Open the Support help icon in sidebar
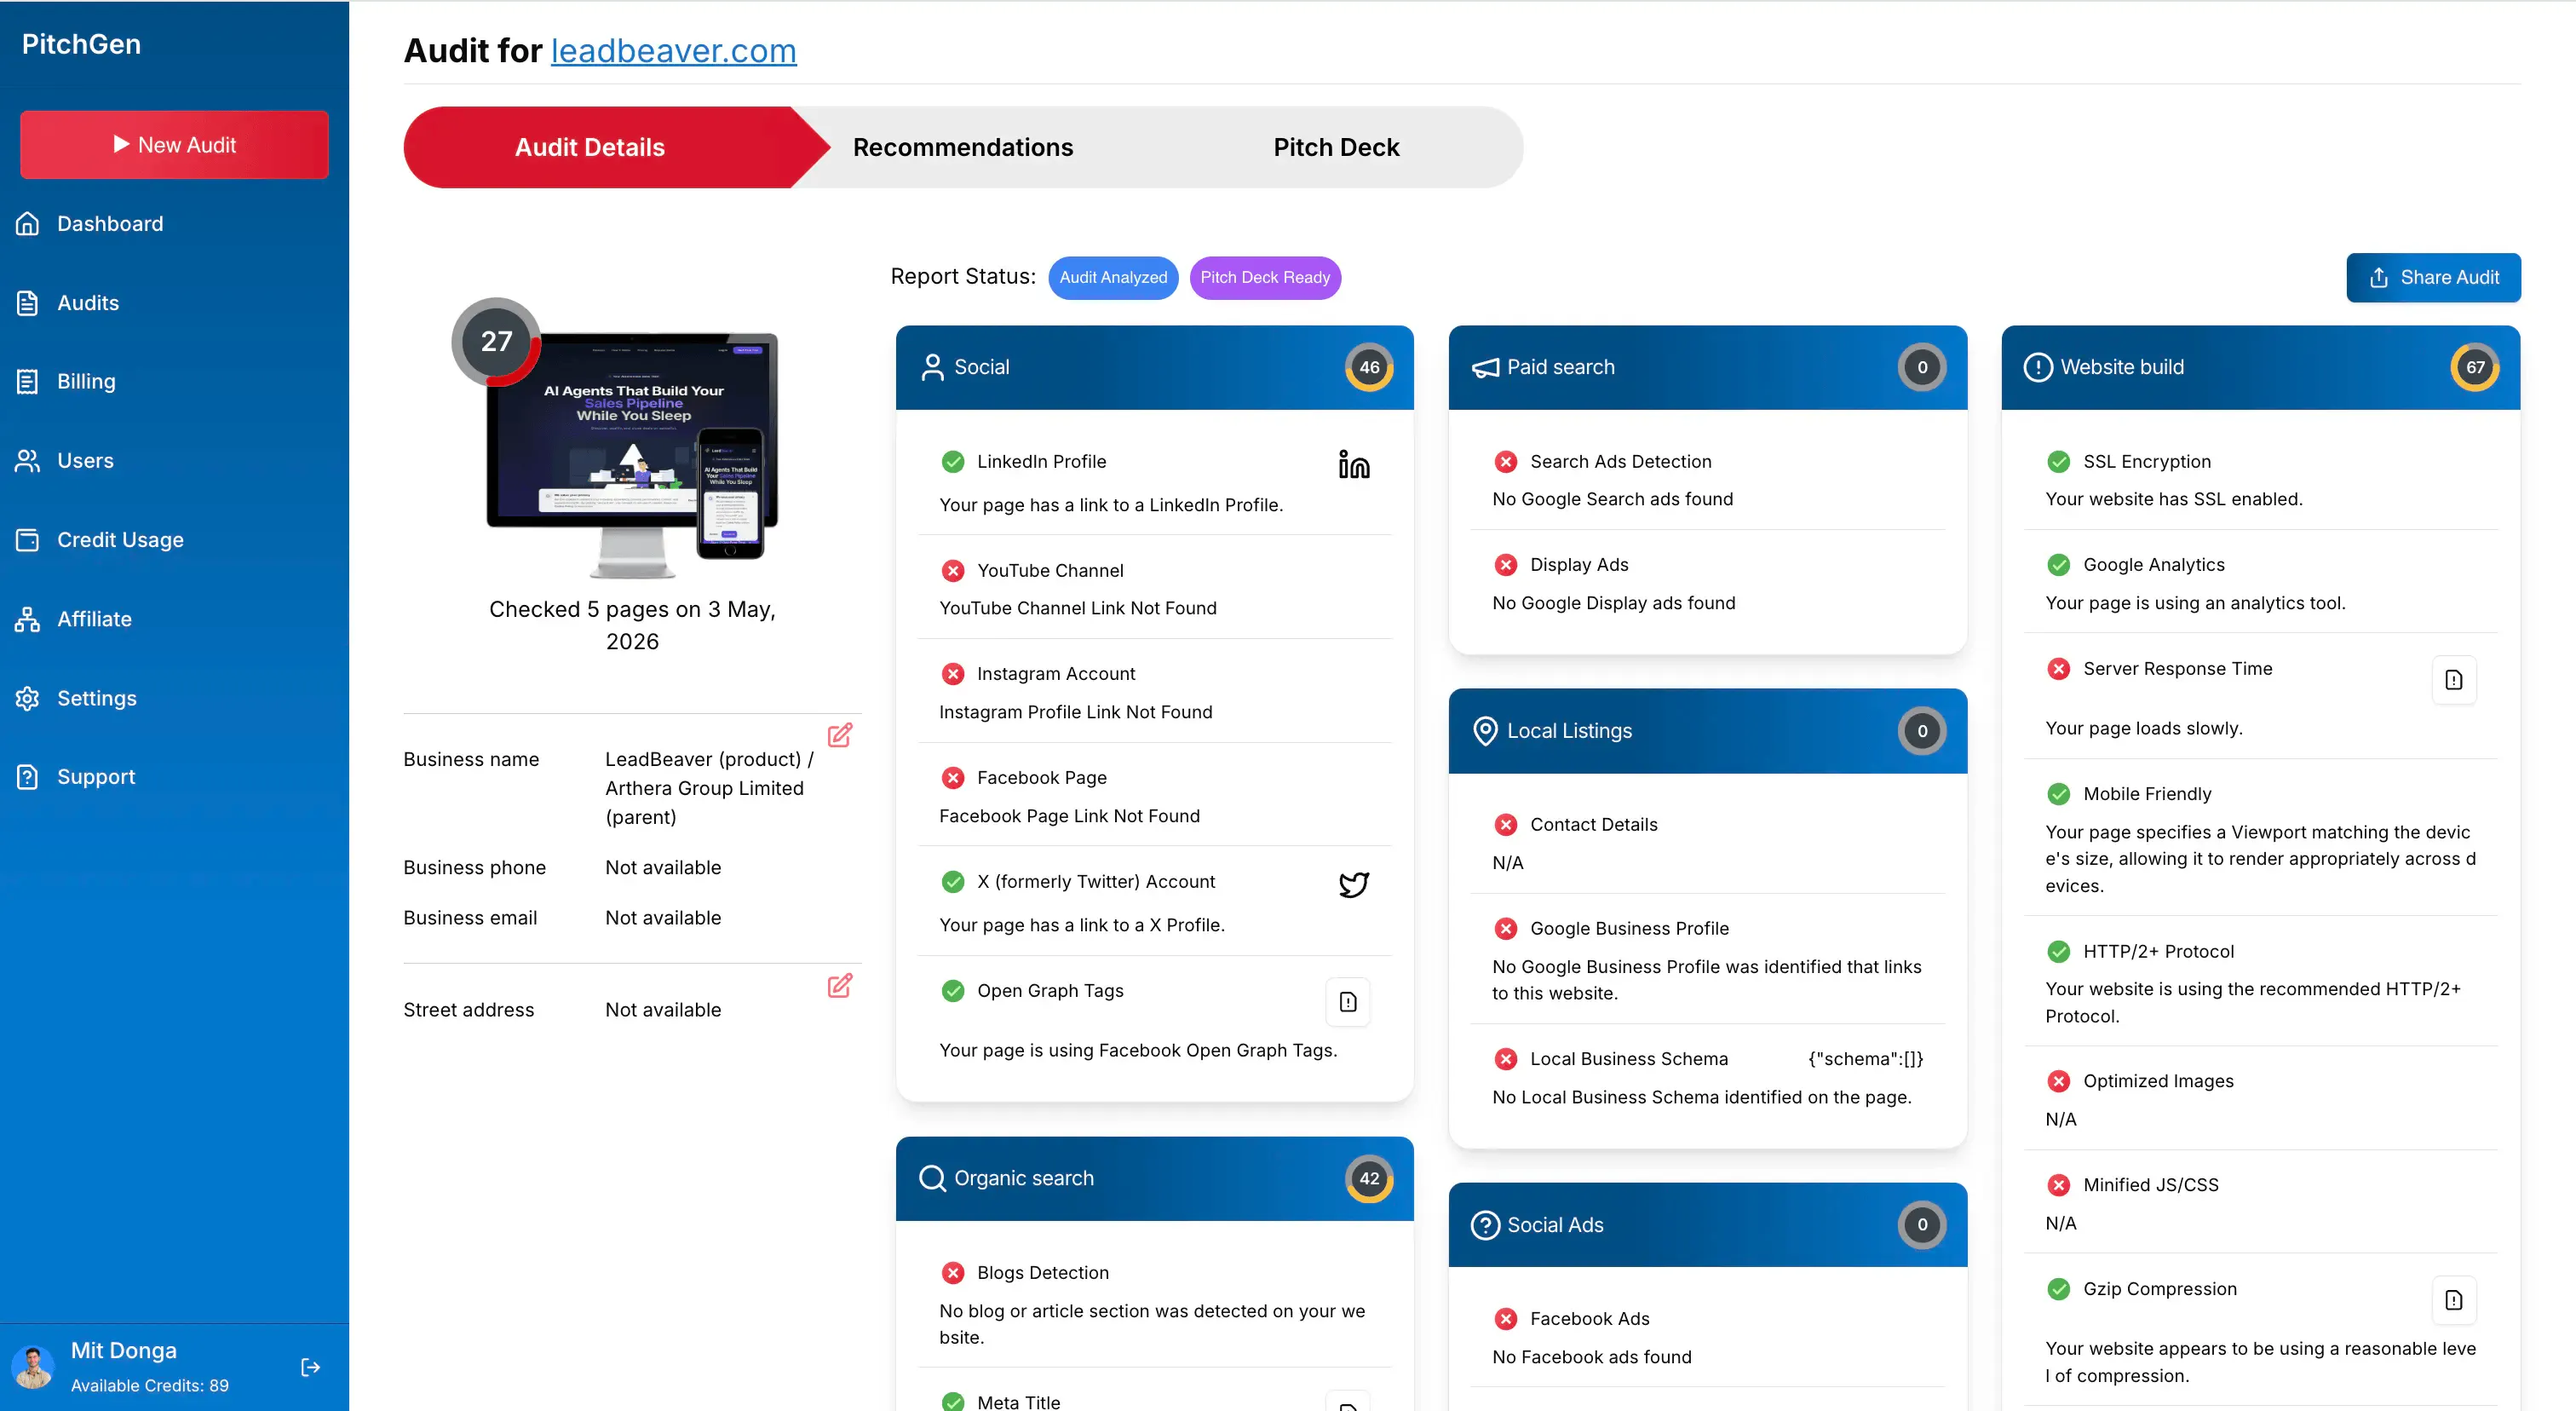This screenshot has height=1411, width=2576. [x=28, y=777]
